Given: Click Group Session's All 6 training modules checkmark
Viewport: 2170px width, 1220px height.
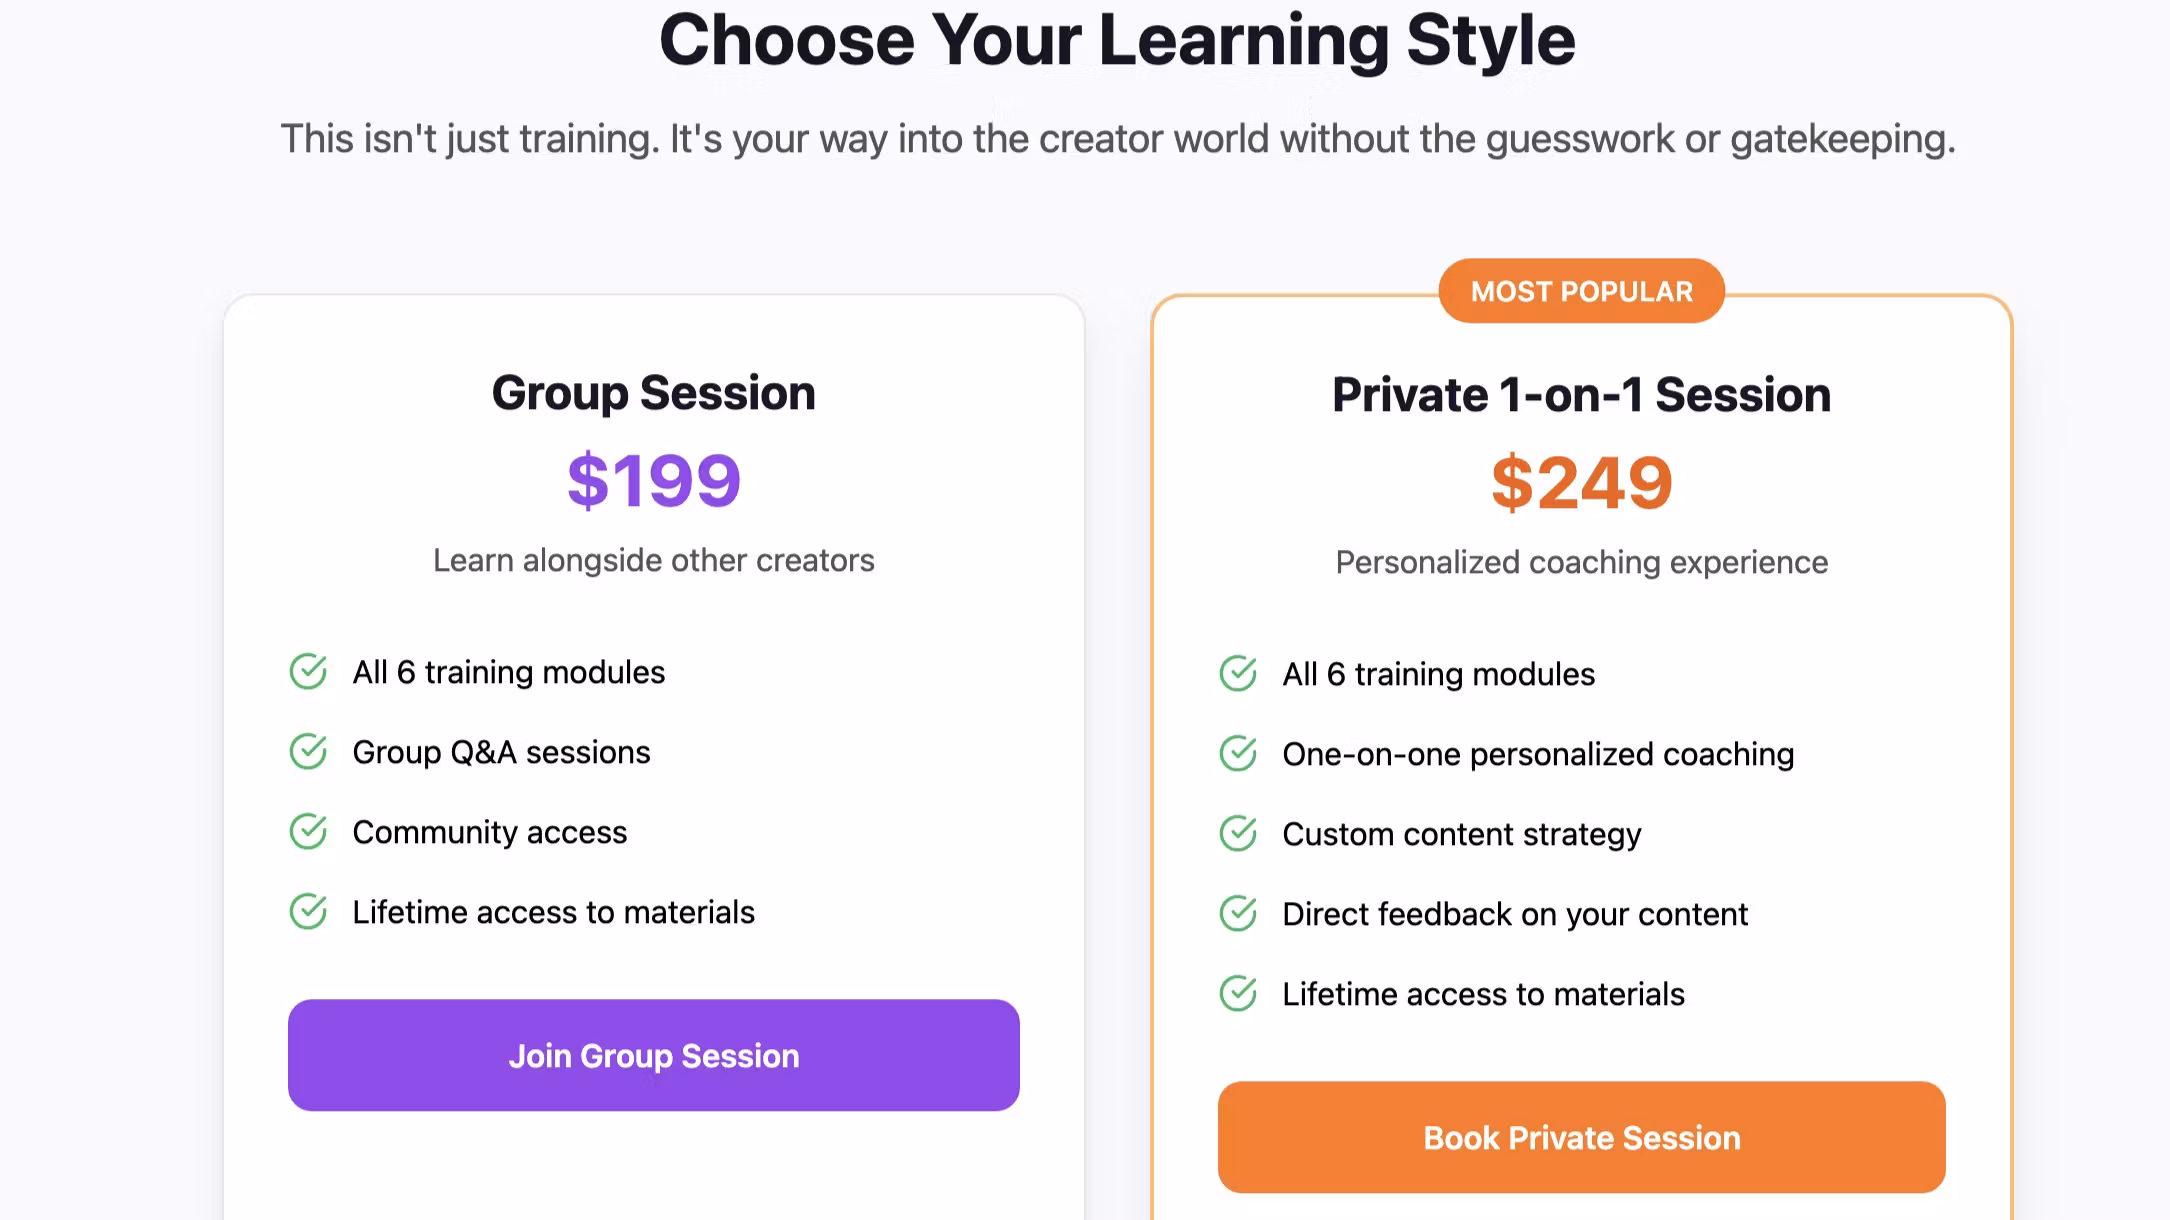Looking at the screenshot, I should 308,672.
